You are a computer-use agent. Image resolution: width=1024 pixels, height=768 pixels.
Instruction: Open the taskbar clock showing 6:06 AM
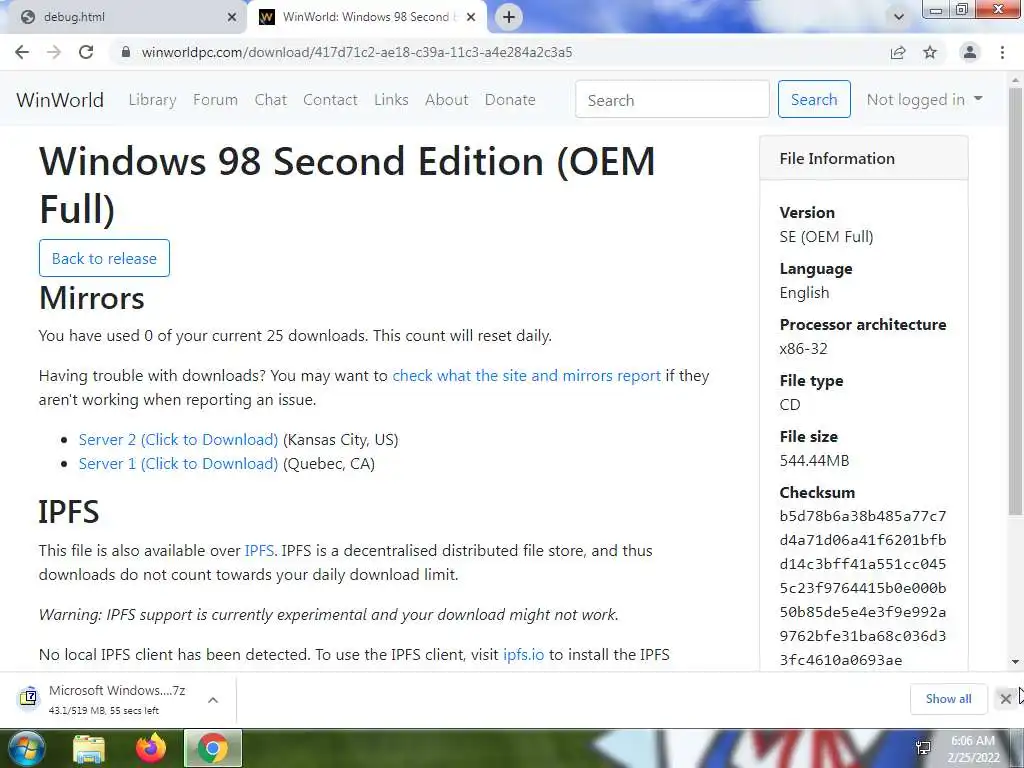coord(972,749)
